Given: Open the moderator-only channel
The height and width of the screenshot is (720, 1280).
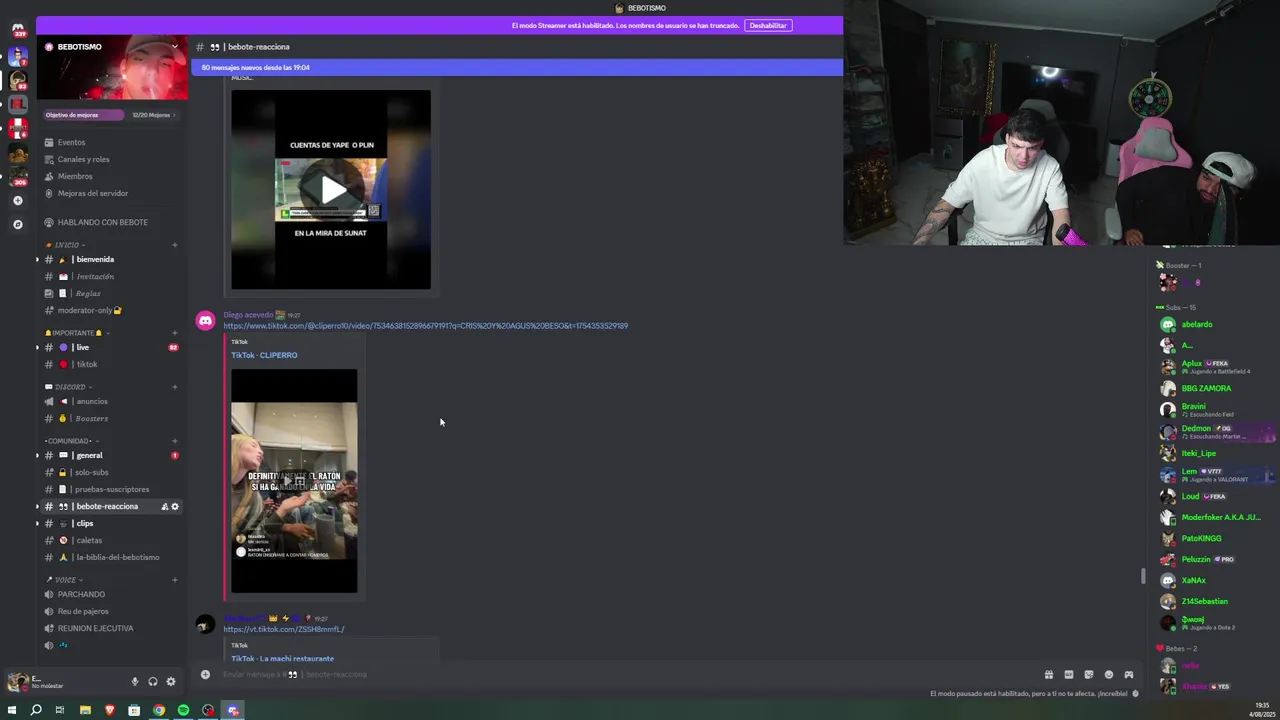Looking at the screenshot, I should 90,310.
